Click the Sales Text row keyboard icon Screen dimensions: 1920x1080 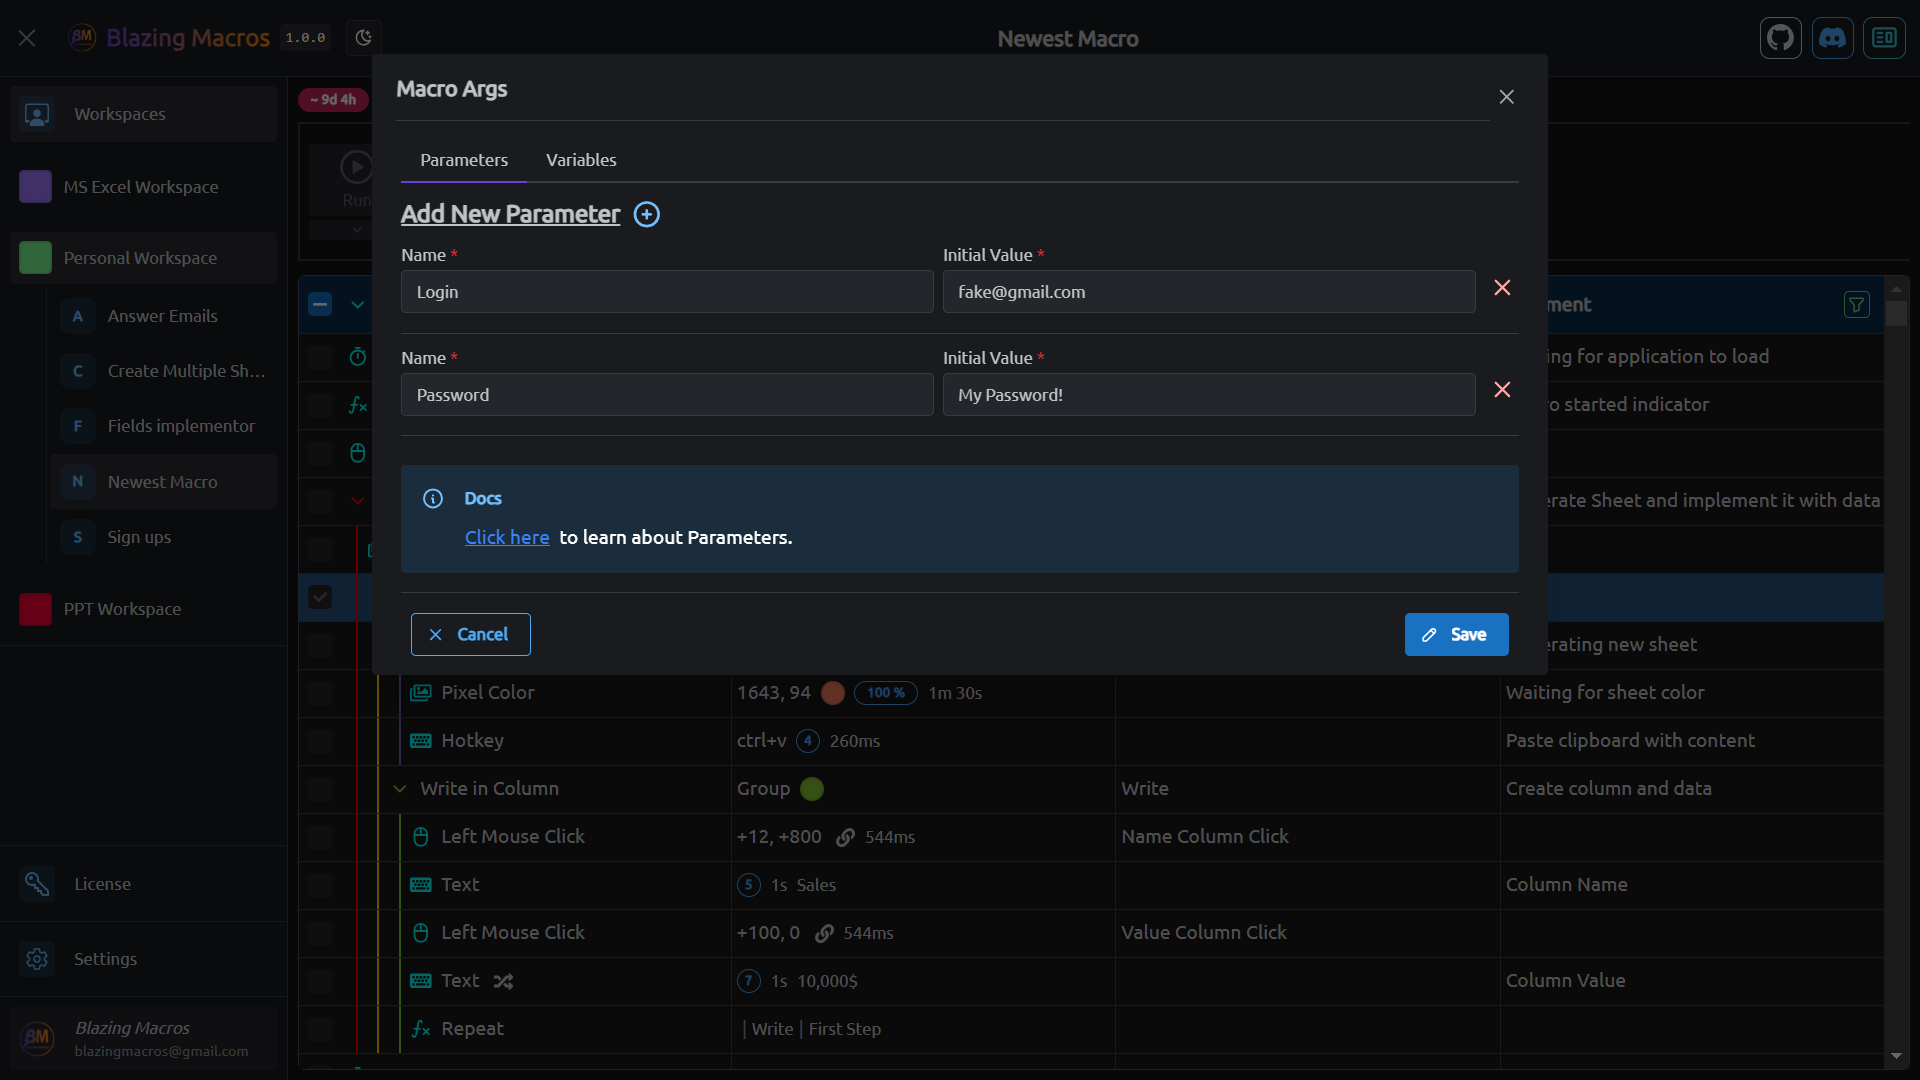[421, 885]
